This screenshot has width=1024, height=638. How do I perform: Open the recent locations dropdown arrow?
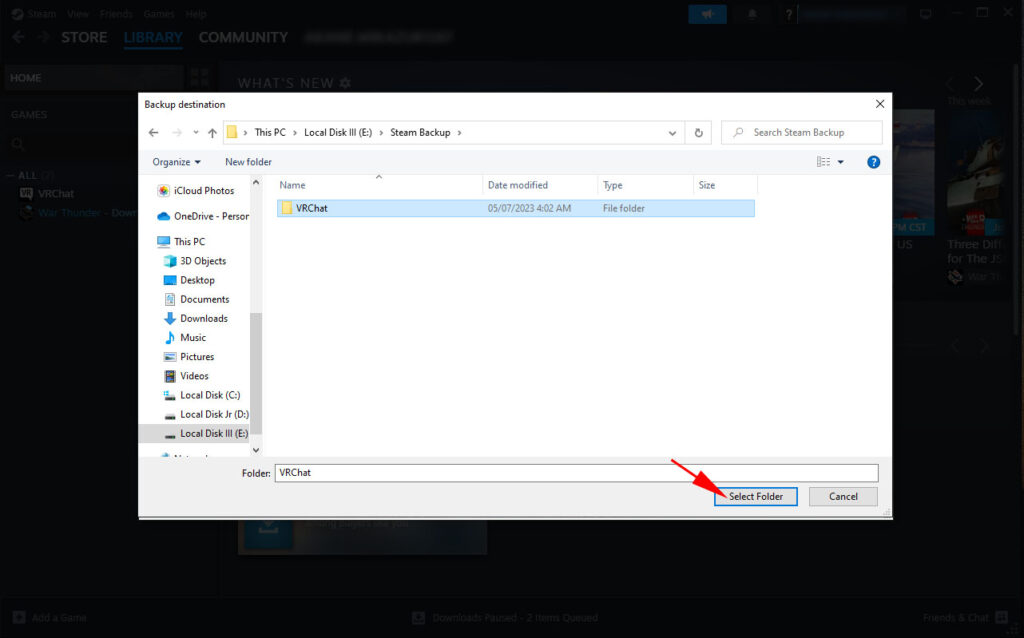click(195, 133)
